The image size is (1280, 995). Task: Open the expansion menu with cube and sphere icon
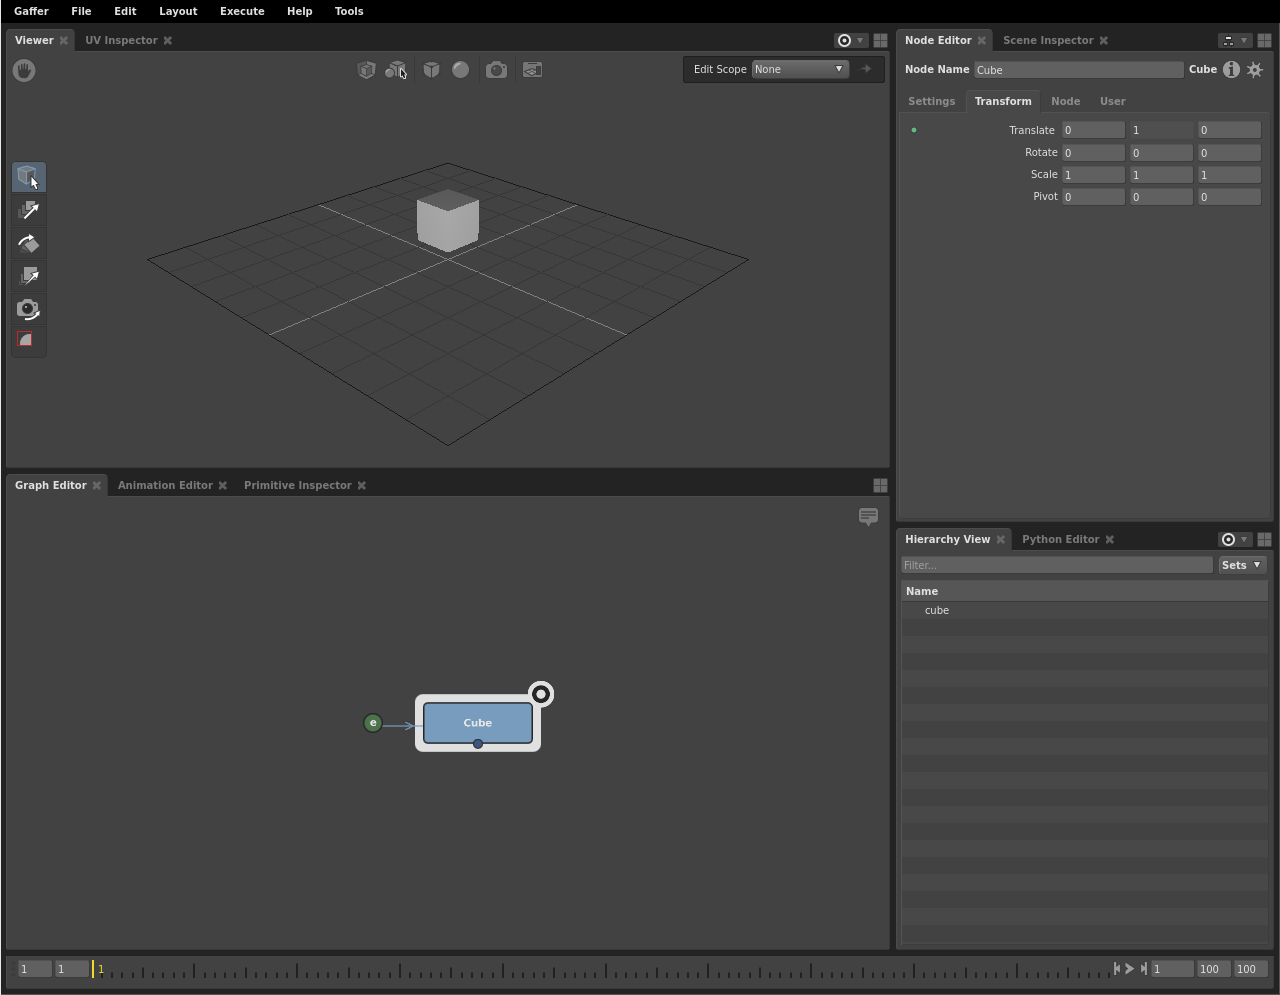[396, 70]
